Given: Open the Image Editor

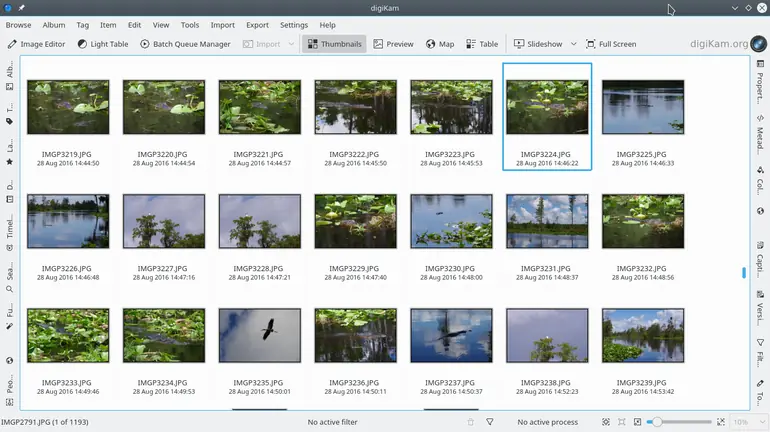Looking at the screenshot, I should pos(37,44).
